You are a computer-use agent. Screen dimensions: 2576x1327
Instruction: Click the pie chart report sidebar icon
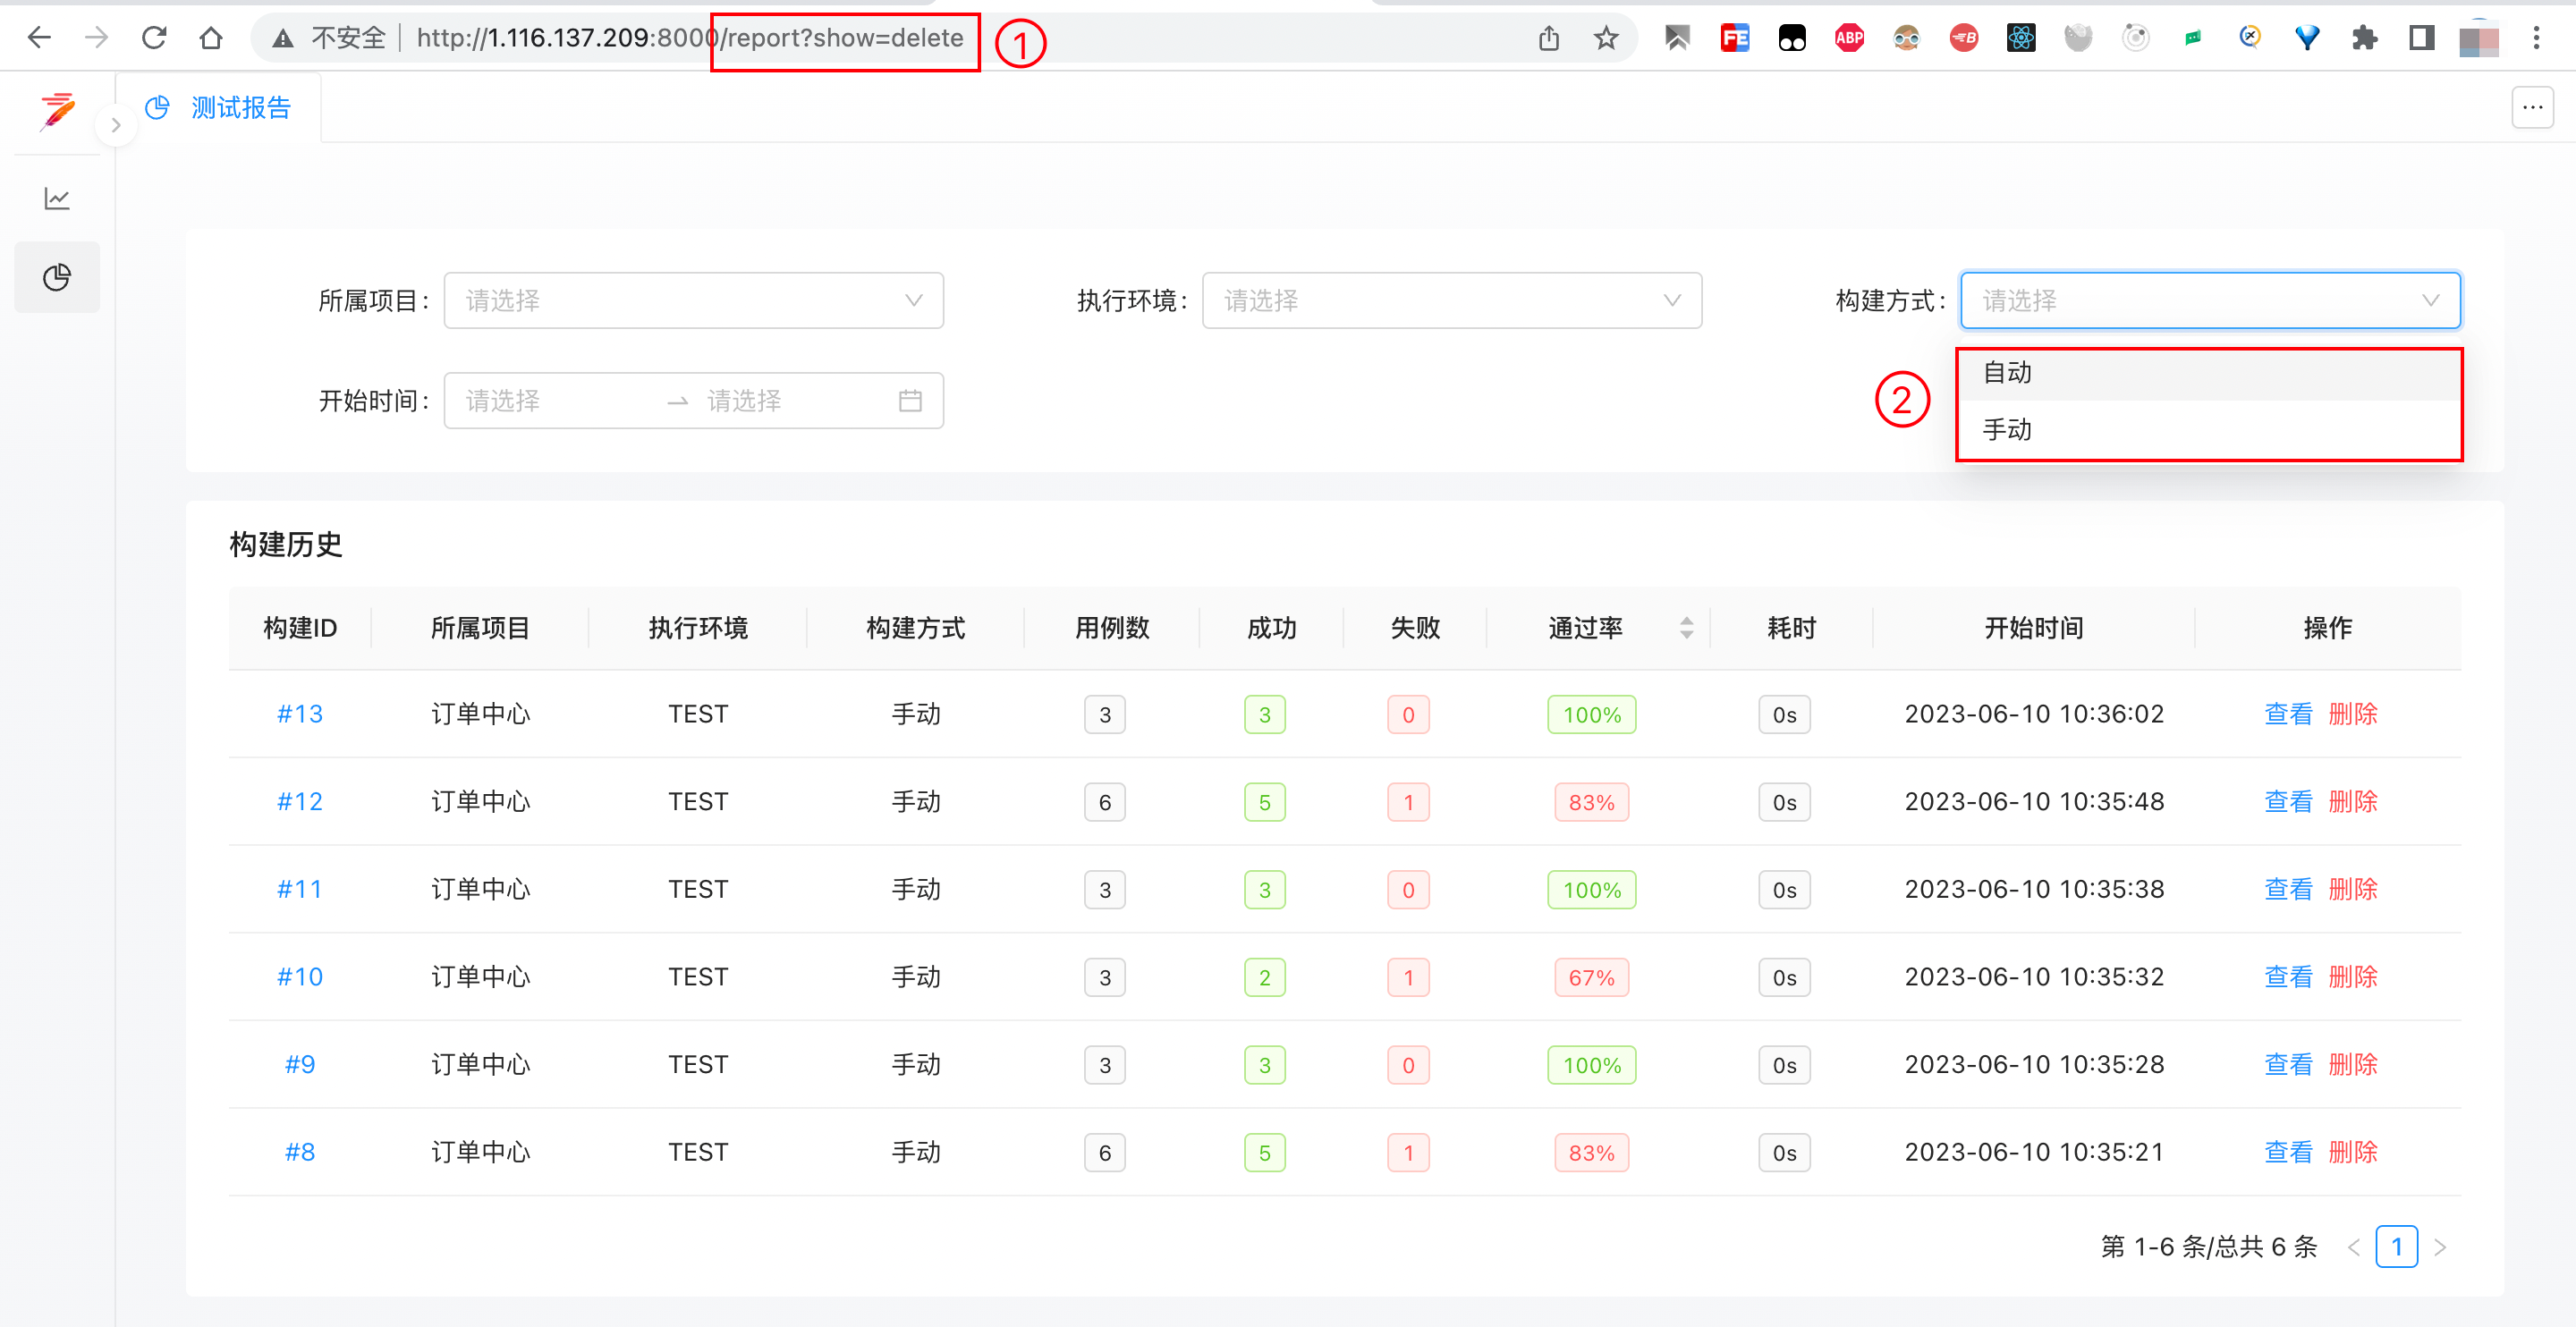tap(57, 277)
